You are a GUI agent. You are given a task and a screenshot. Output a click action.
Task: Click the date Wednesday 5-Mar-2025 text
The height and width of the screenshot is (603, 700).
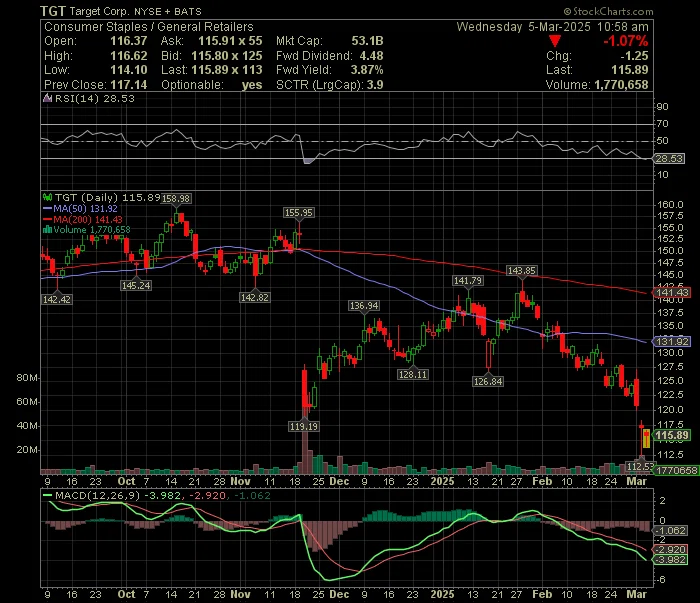point(523,27)
